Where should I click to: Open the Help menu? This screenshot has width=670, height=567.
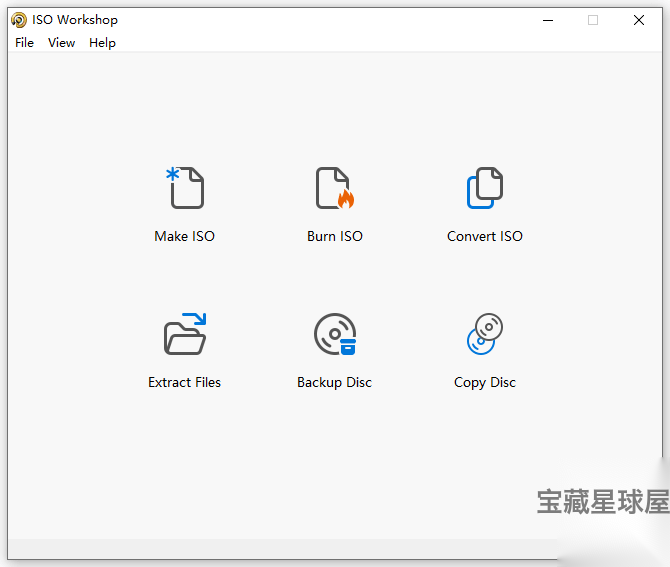click(103, 43)
